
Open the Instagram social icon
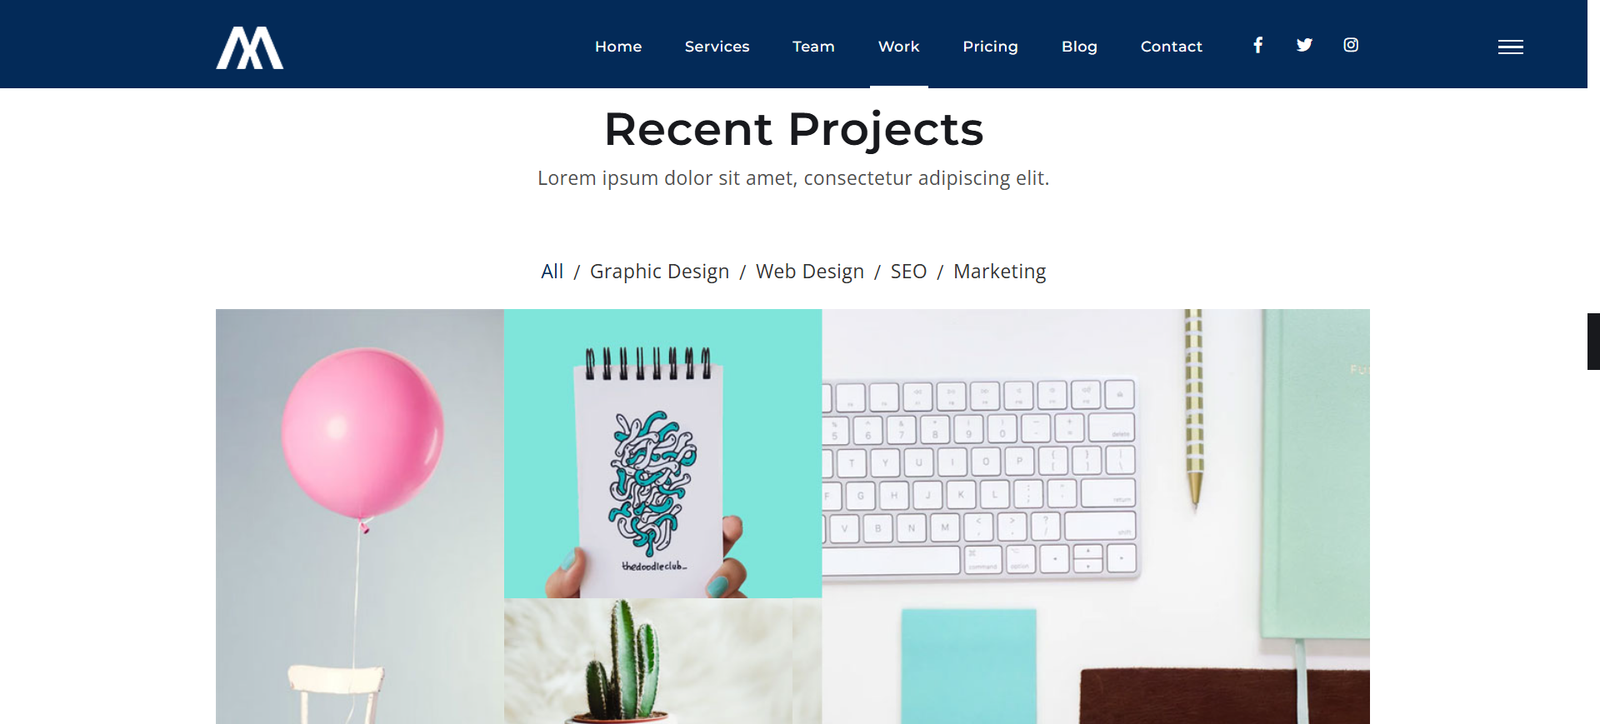point(1351,45)
